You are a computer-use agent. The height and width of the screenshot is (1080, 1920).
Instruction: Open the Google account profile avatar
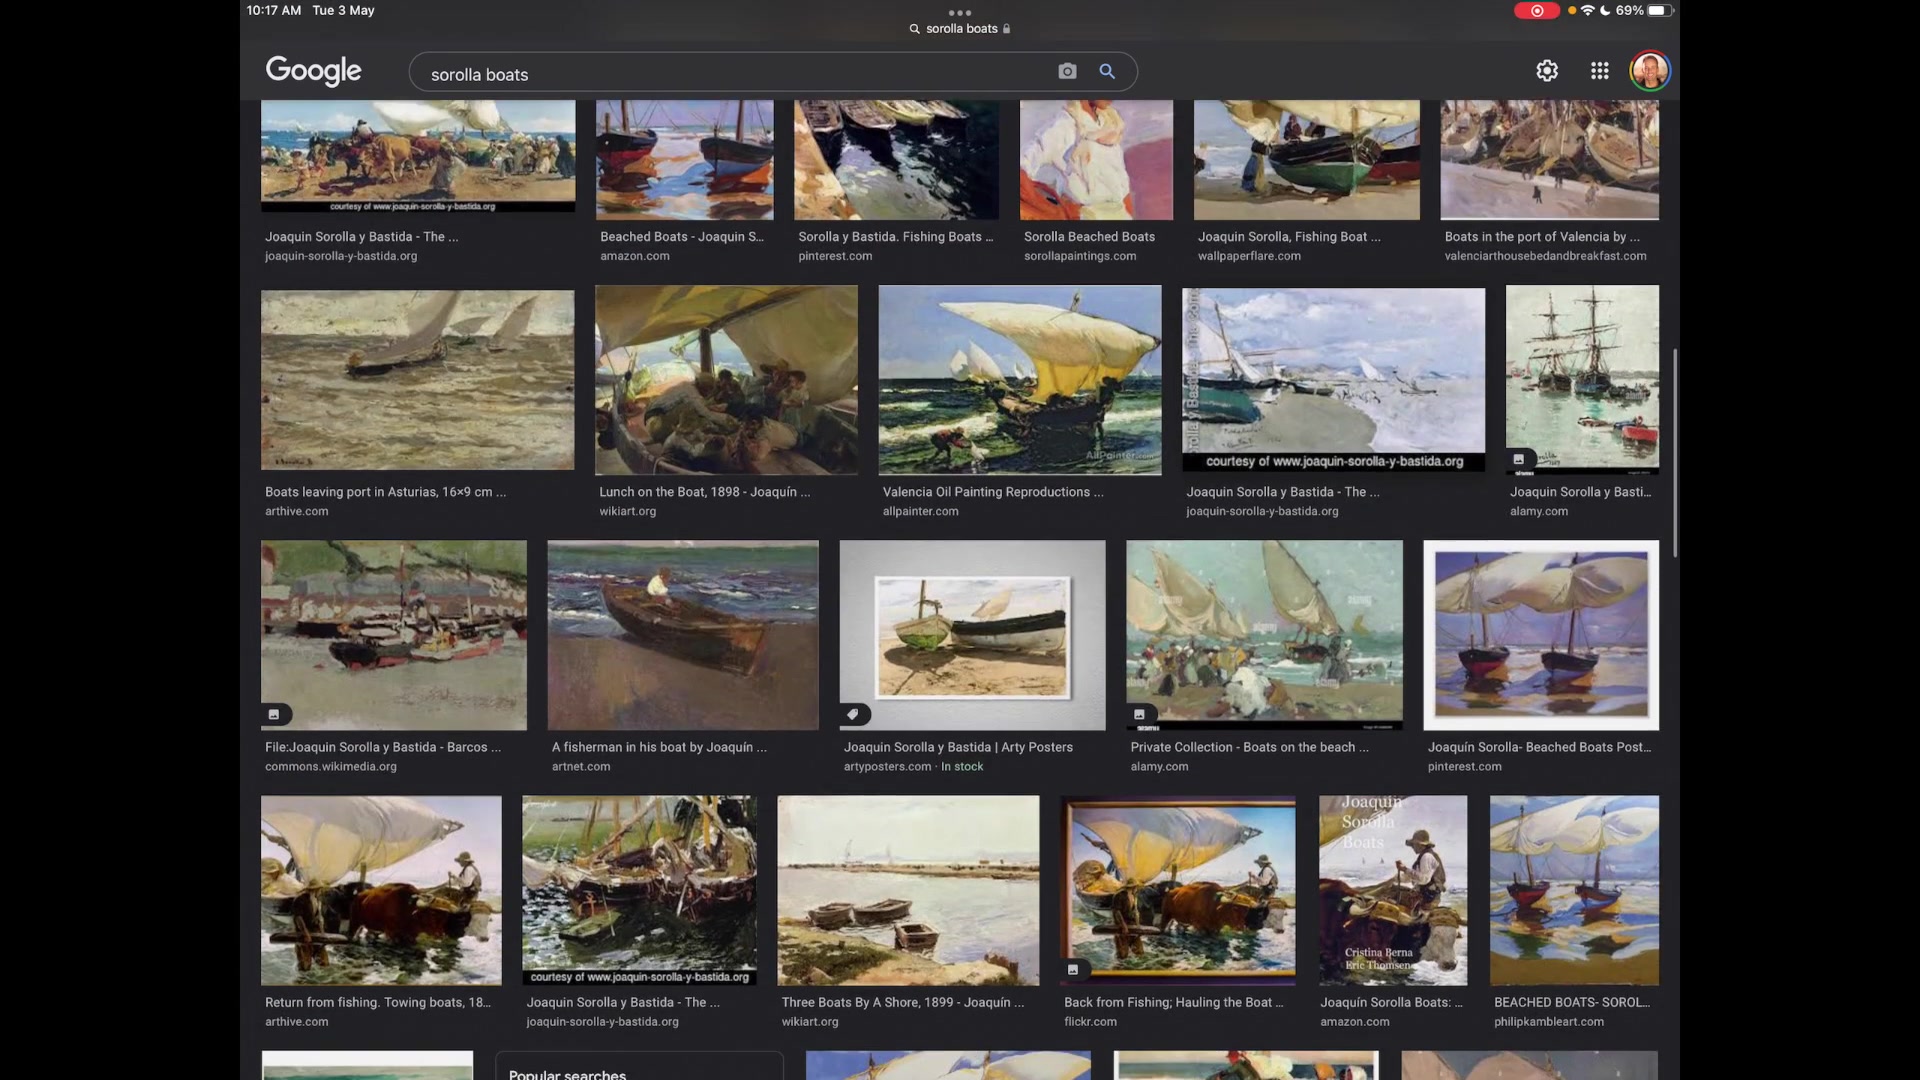click(1650, 71)
